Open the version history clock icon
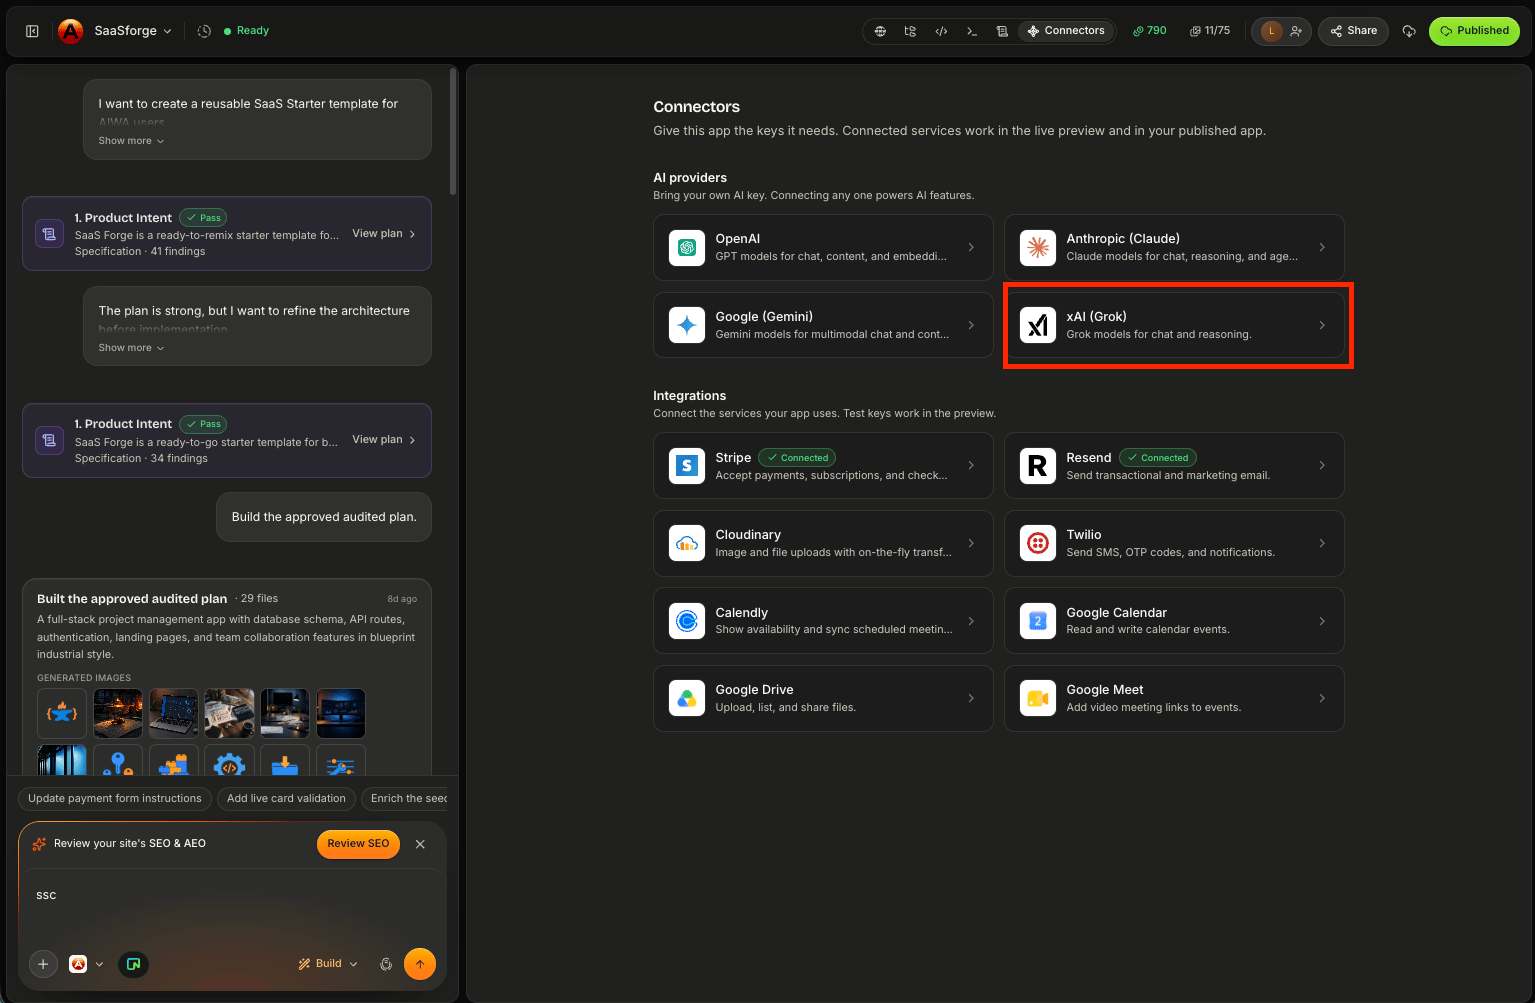This screenshot has width=1535, height=1003. tap(204, 31)
